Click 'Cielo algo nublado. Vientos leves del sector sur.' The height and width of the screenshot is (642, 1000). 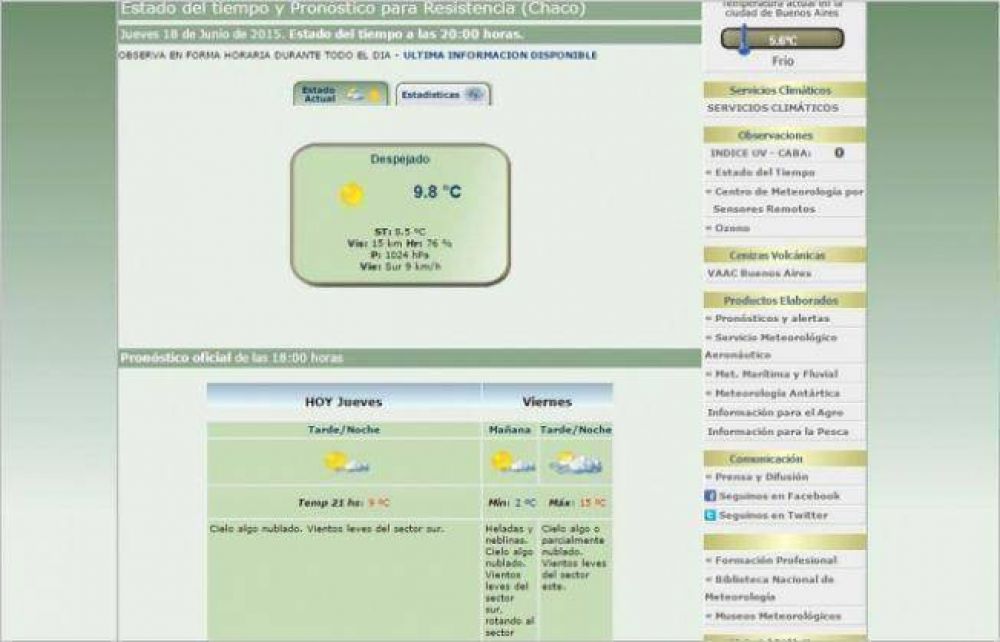tap(327, 529)
